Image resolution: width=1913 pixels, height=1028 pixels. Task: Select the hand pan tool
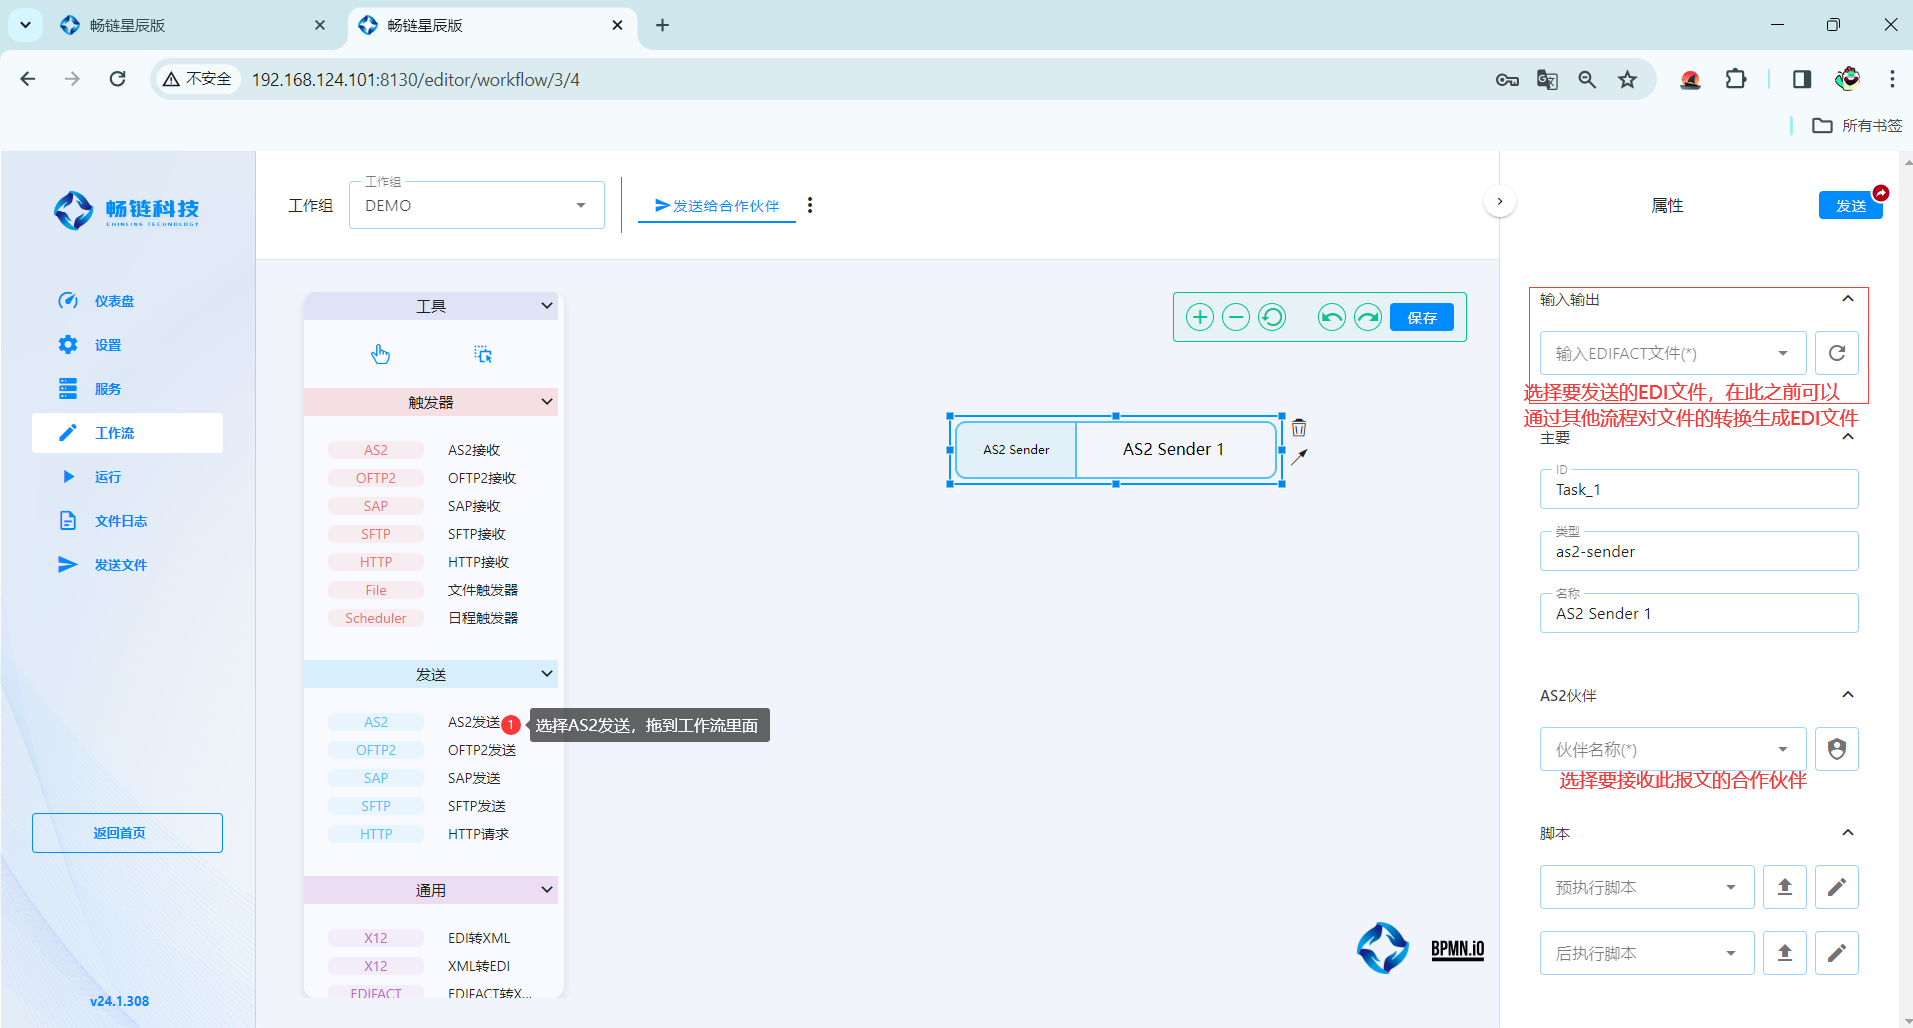[x=380, y=354]
